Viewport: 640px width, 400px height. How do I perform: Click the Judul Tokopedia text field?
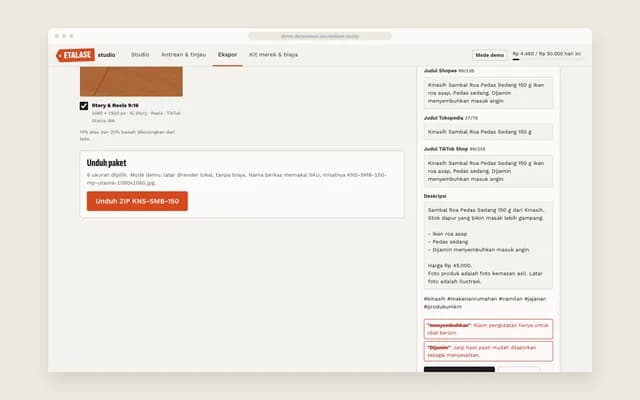click(488, 132)
